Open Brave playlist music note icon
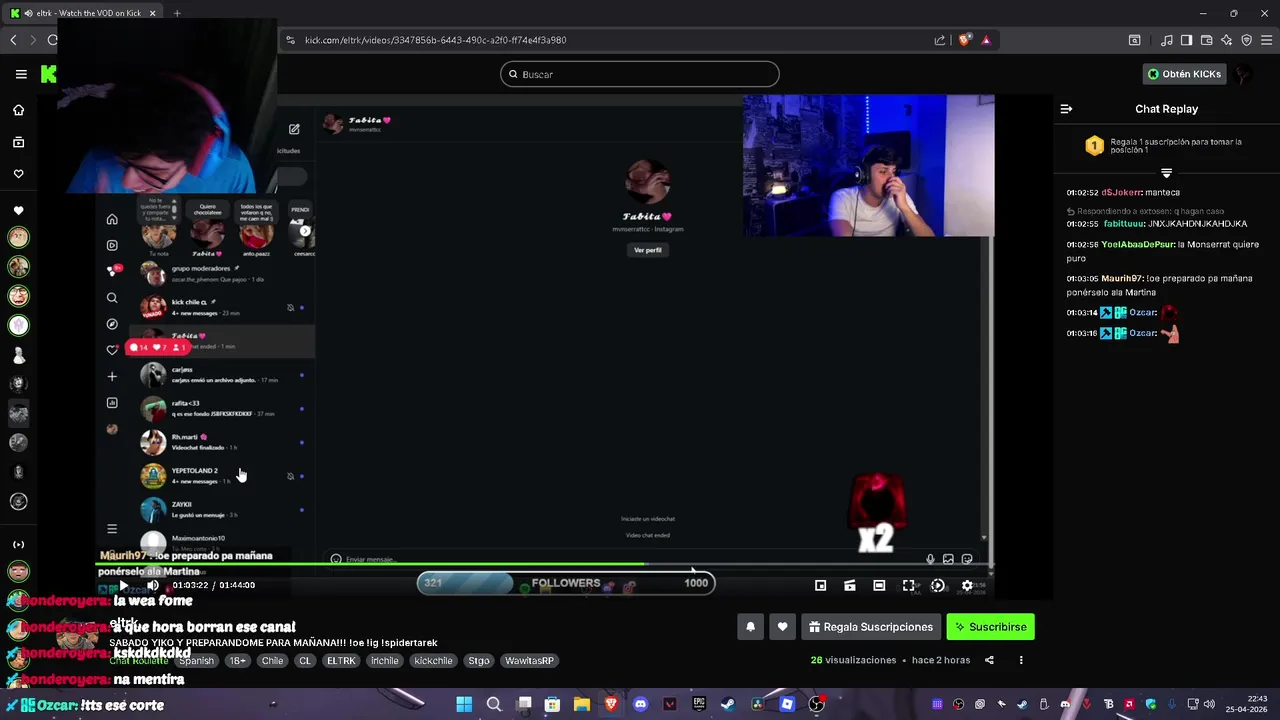 1166,40
